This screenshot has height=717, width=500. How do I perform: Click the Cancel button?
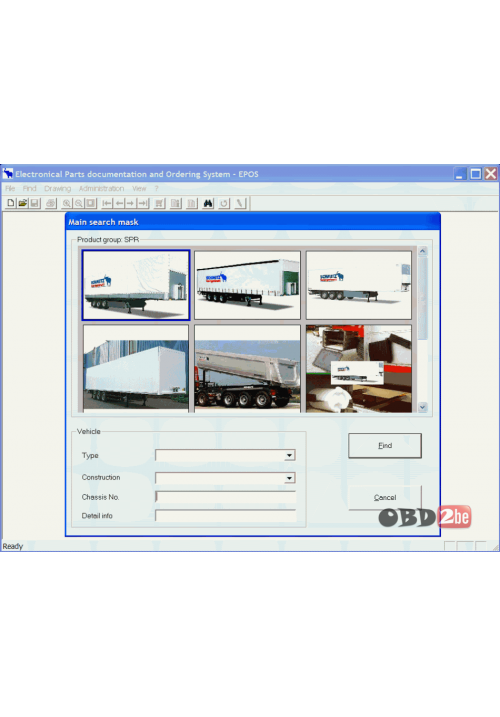[385, 498]
